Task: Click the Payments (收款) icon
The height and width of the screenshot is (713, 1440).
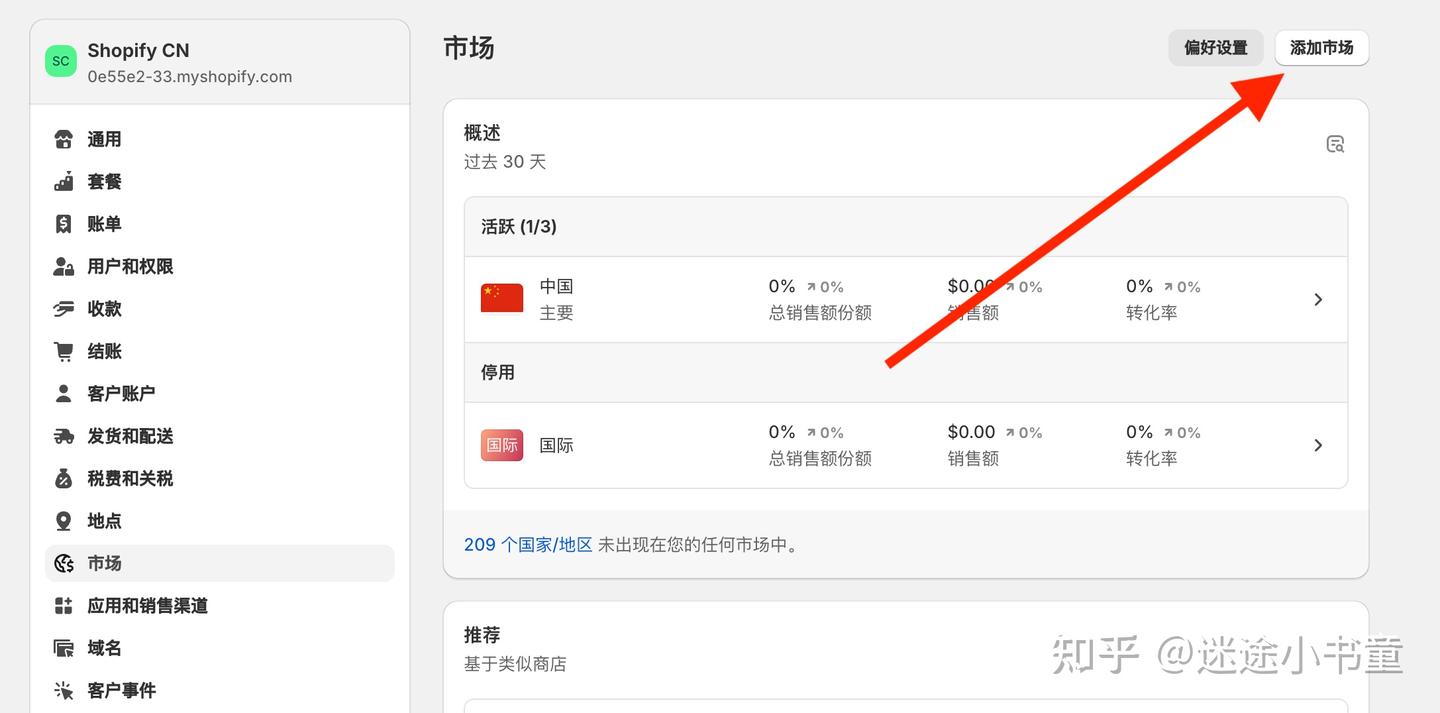Action: pos(64,309)
